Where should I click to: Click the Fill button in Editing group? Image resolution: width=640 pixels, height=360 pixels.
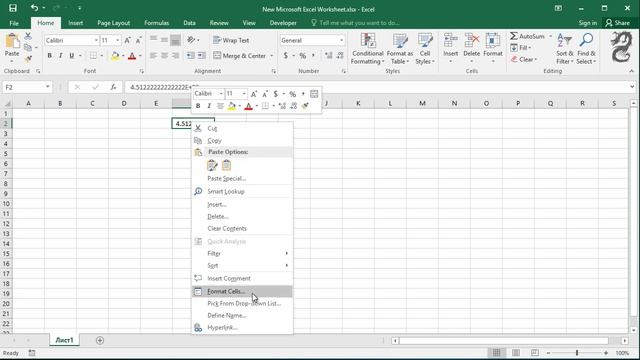[520, 48]
